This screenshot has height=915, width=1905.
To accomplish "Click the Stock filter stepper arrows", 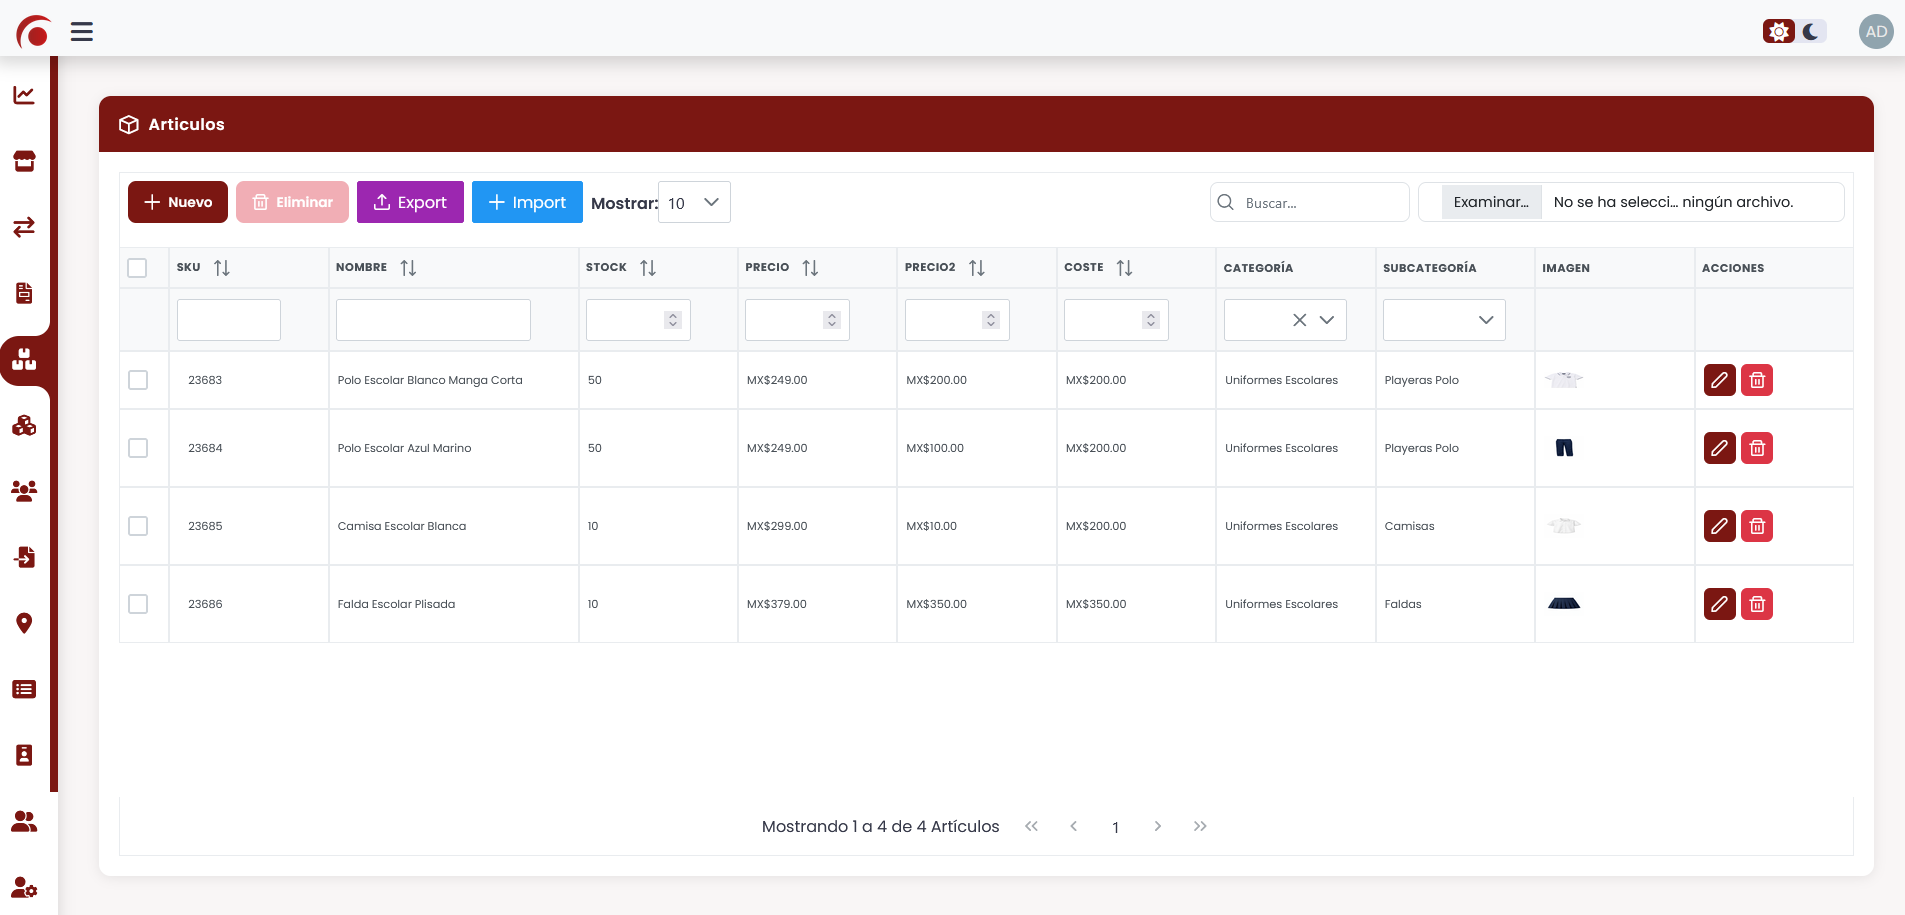I will click(x=673, y=320).
